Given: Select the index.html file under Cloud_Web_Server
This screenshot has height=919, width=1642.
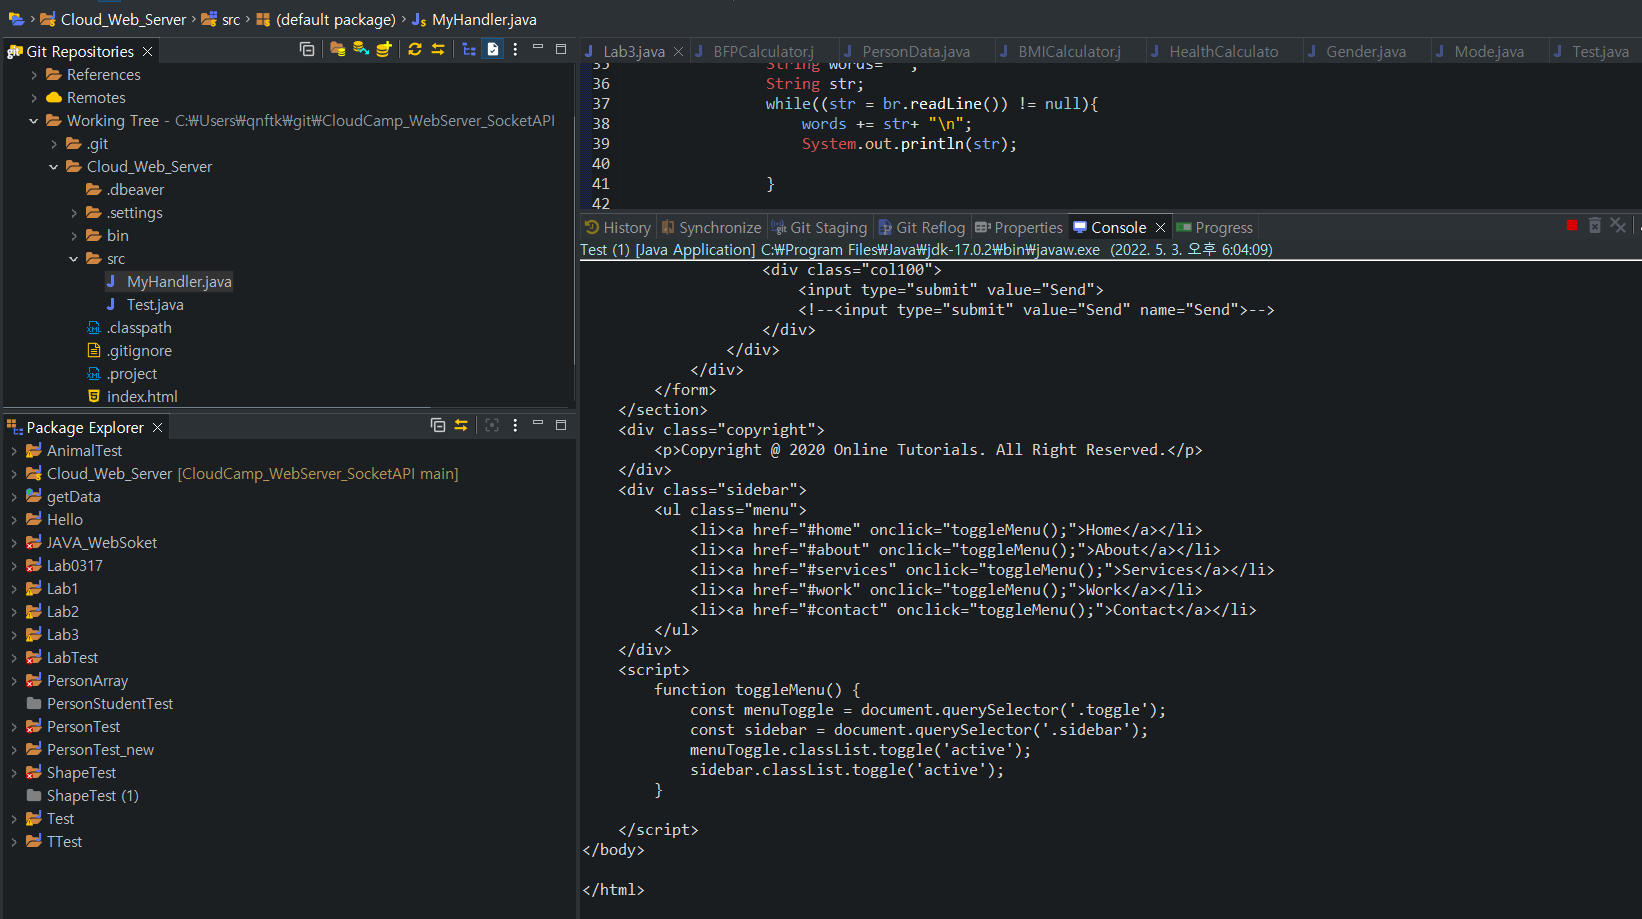Looking at the screenshot, I should tap(143, 396).
